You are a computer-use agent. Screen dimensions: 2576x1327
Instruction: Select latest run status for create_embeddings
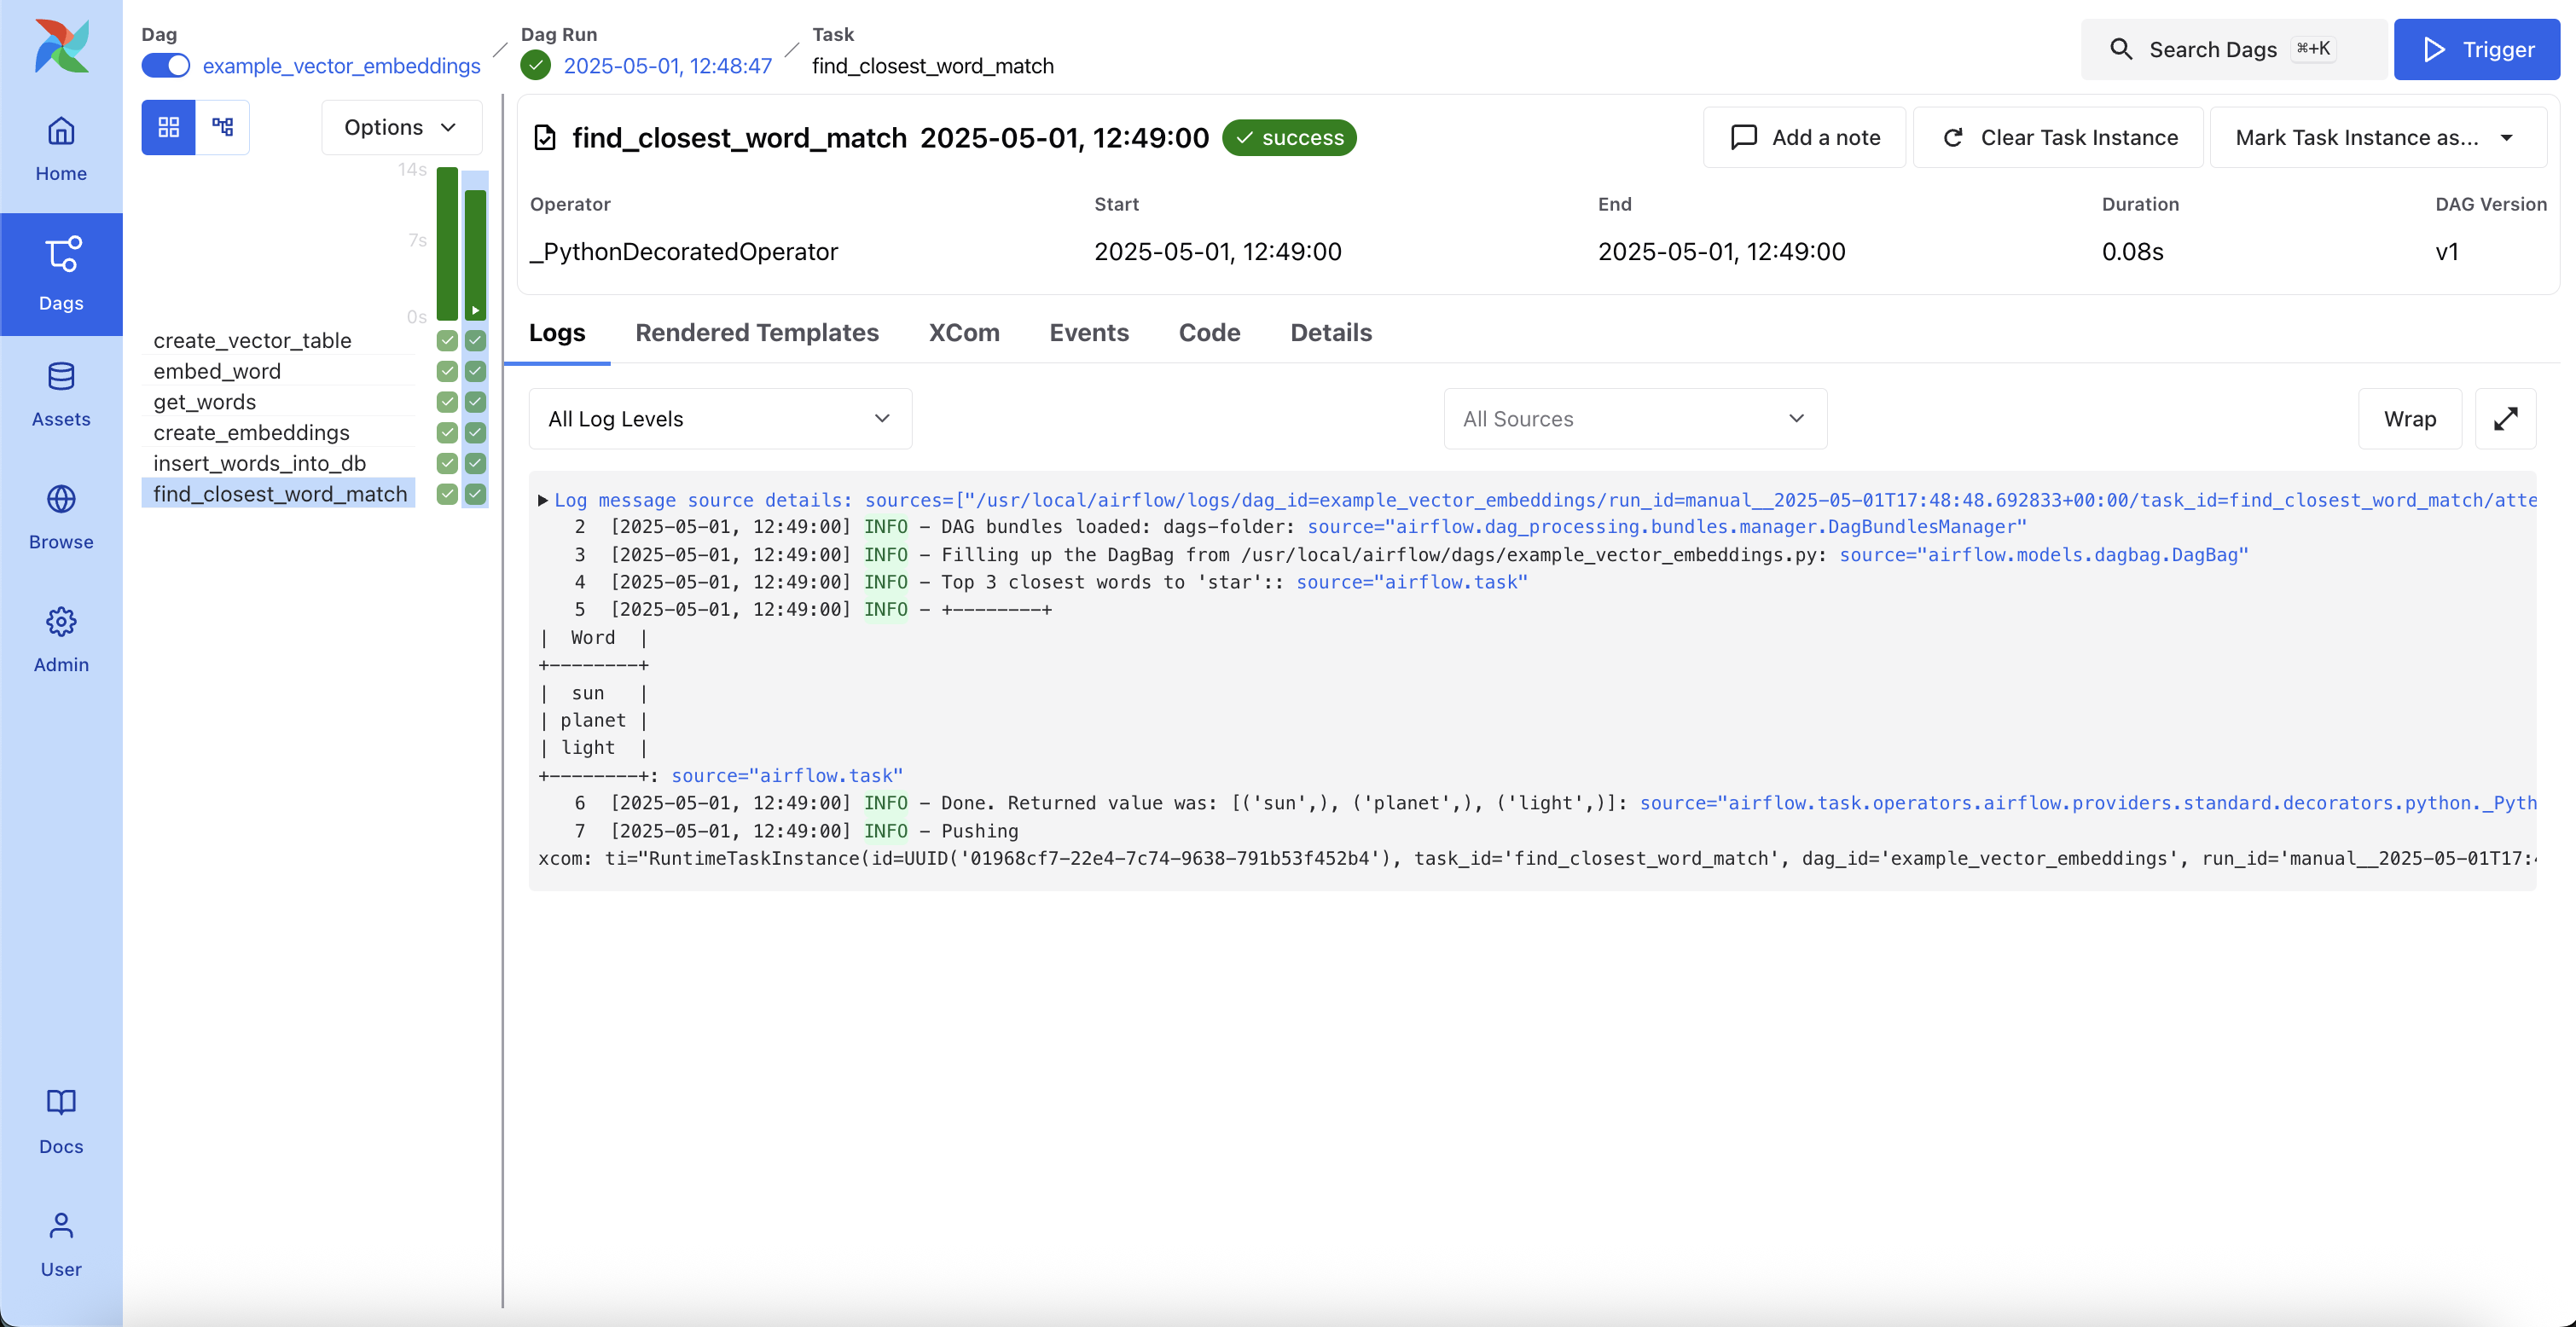pos(475,432)
